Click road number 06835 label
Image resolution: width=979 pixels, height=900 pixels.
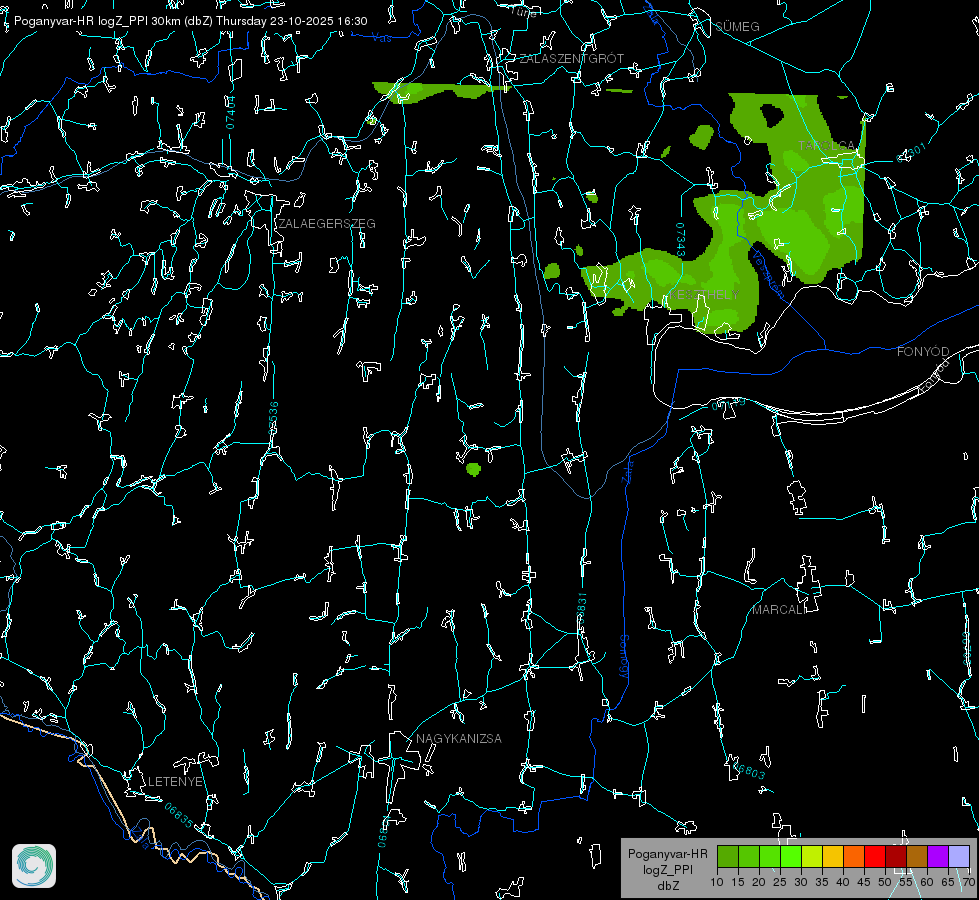click(x=179, y=816)
